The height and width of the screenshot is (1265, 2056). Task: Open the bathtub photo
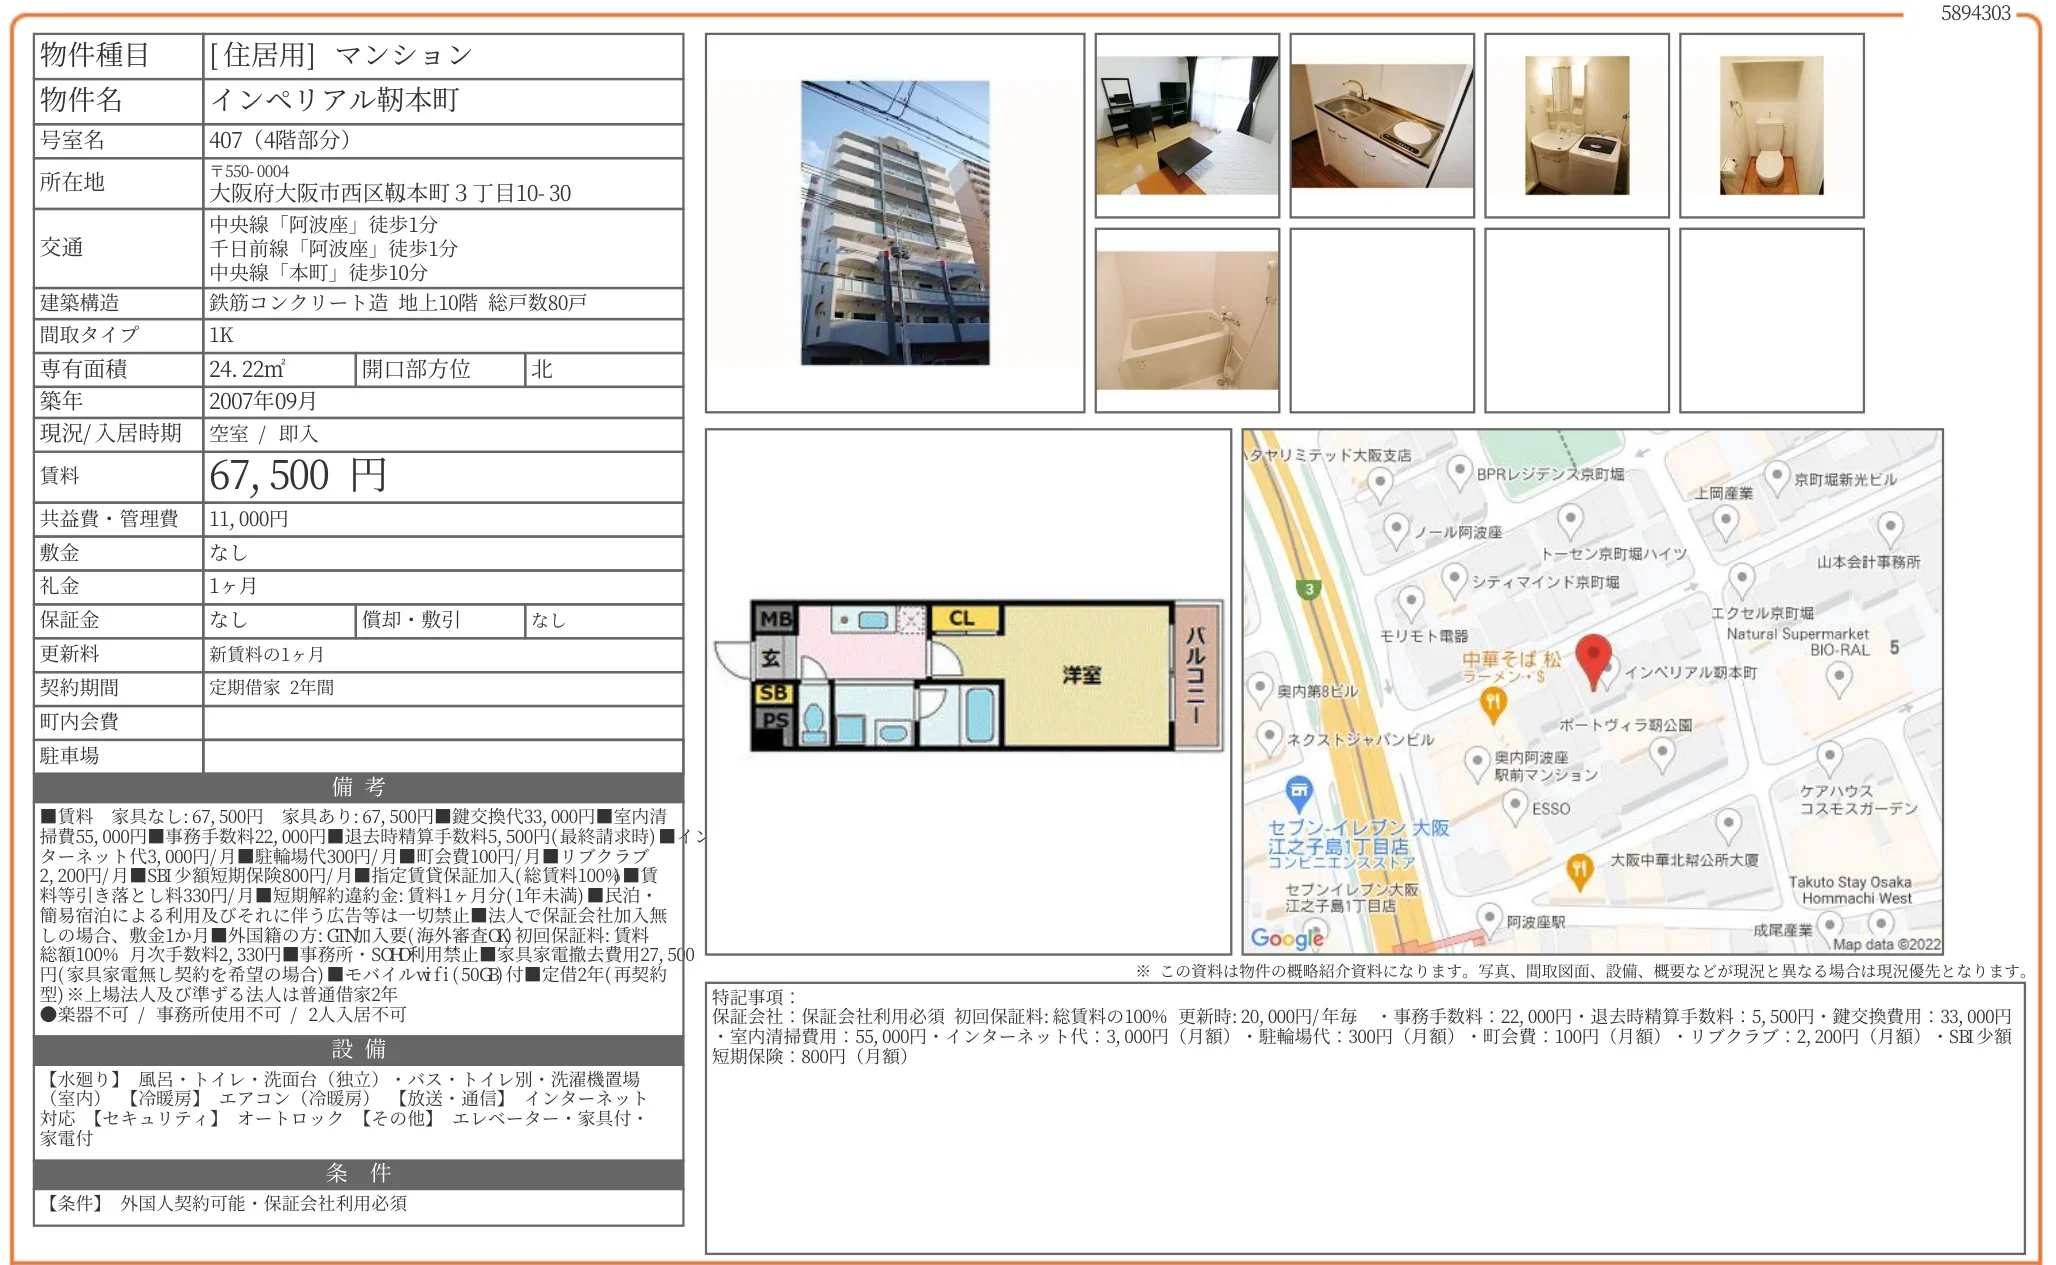pos(1186,320)
